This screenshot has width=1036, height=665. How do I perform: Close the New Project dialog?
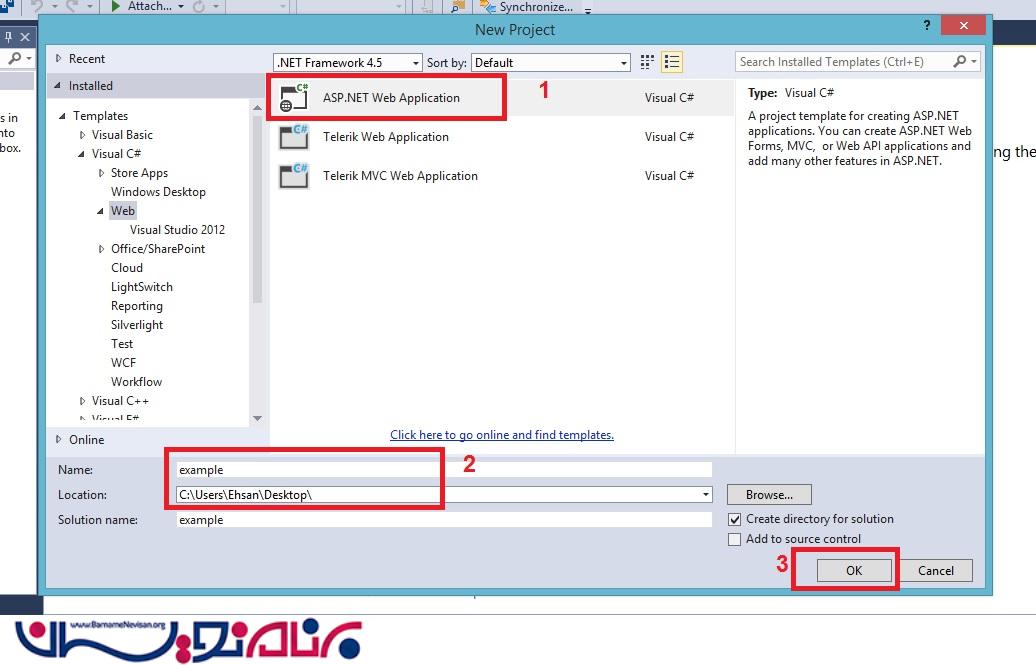[963, 25]
